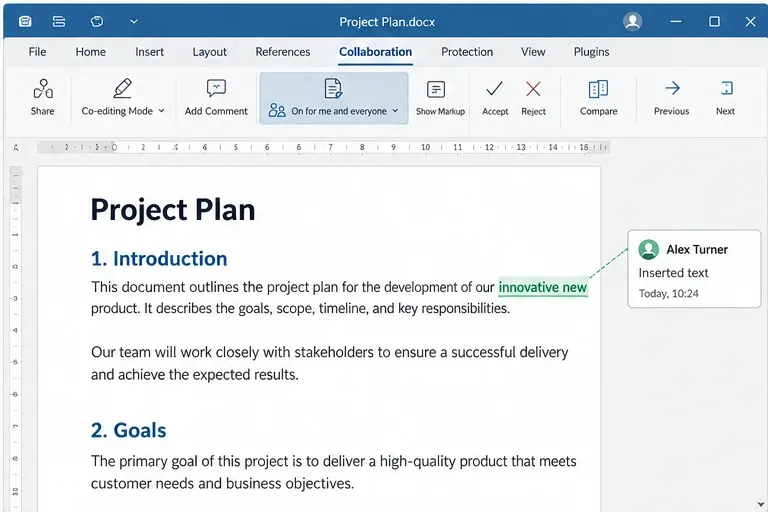The image size is (768, 512).
Task: Open the File menu
Action: [37, 52]
